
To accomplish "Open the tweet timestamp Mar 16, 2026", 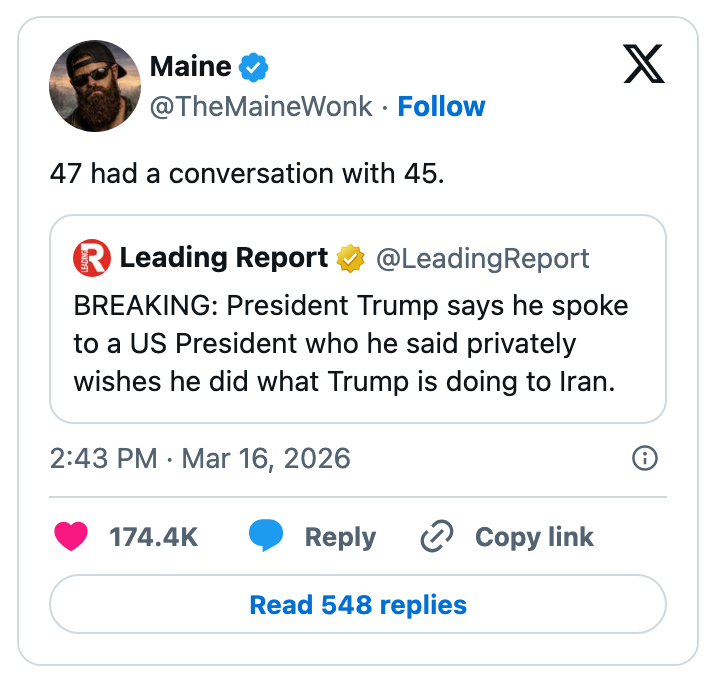I will click(200, 459).
